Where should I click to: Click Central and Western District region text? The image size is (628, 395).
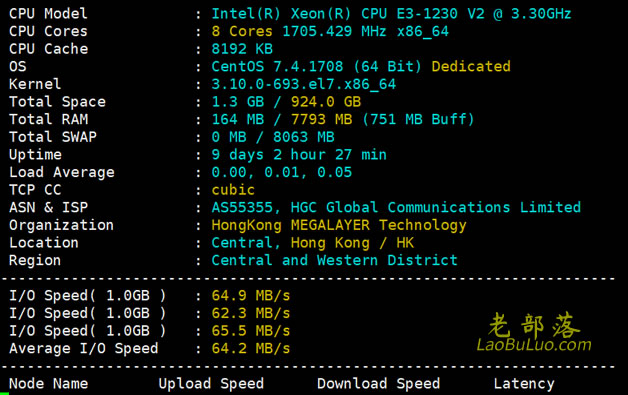[334, 260]
